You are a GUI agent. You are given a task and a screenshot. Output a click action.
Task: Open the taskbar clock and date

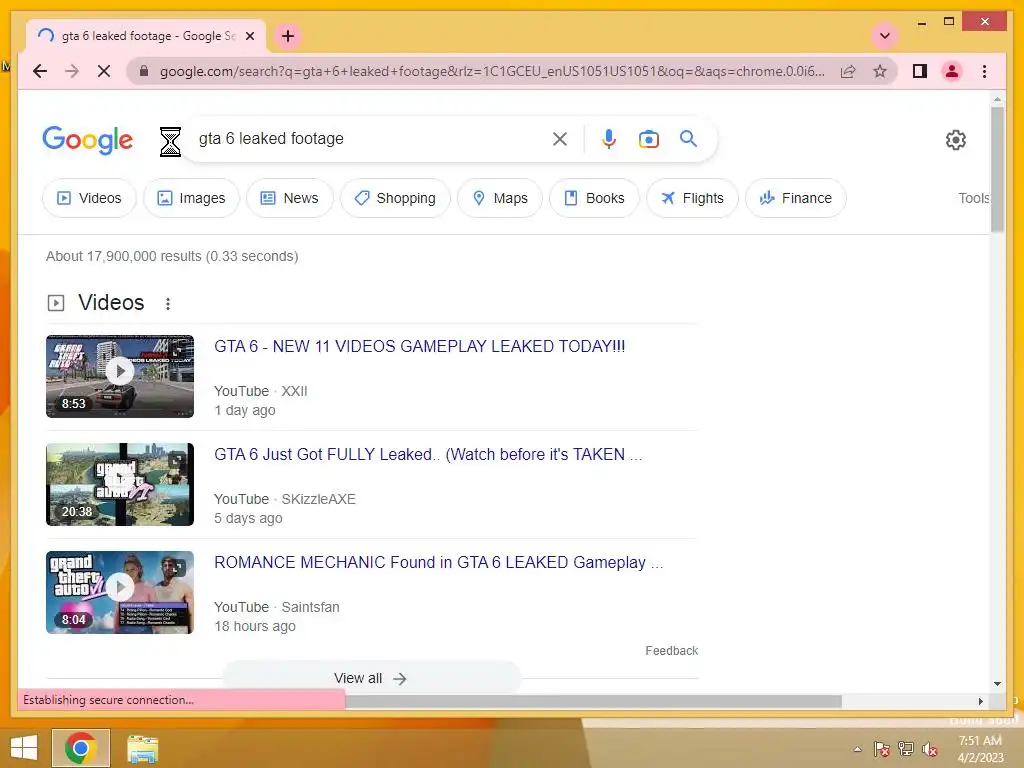click(980, 749)
